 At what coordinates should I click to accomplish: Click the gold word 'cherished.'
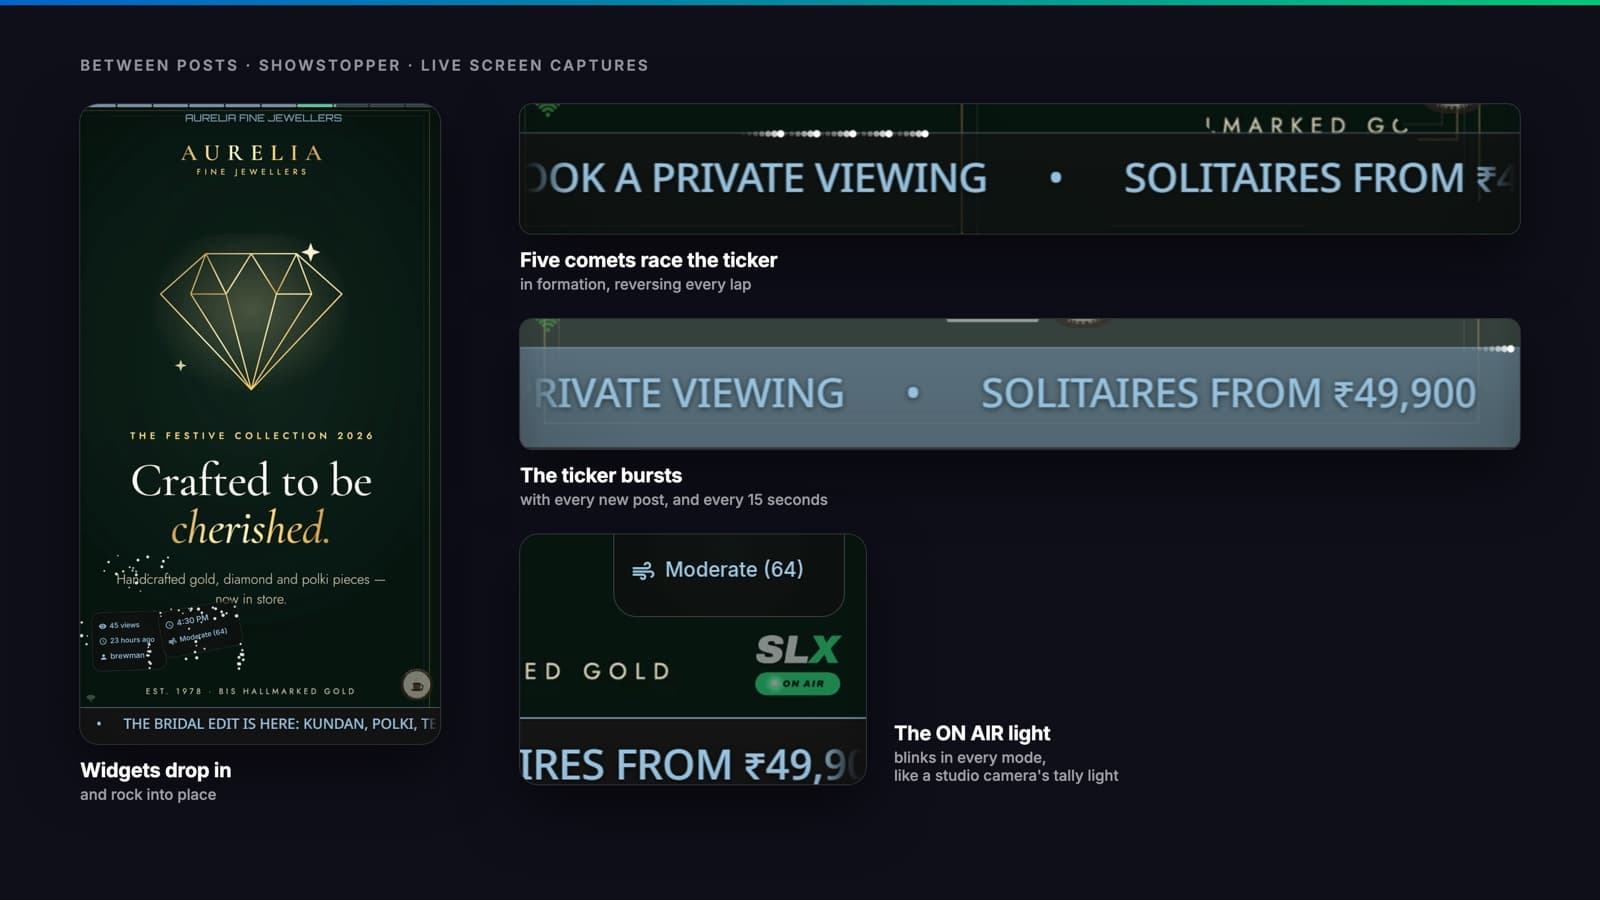point(250,528)
